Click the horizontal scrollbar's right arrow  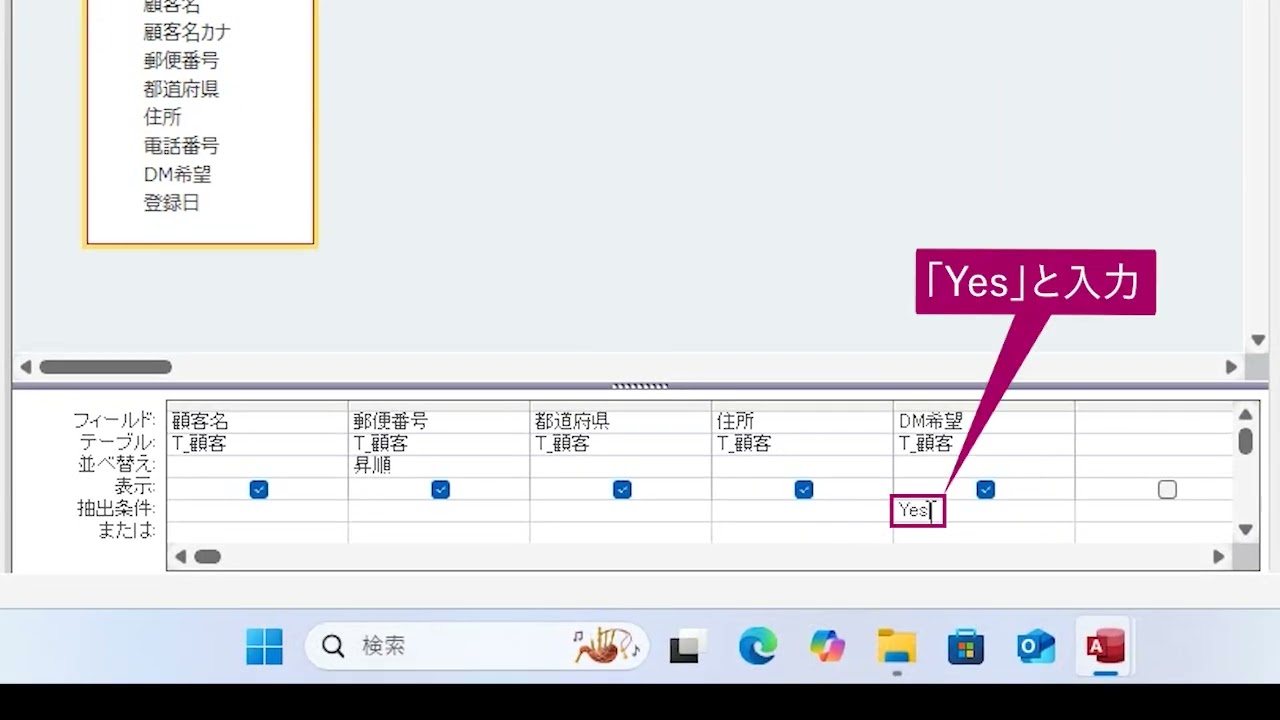tap(1218, 556)
